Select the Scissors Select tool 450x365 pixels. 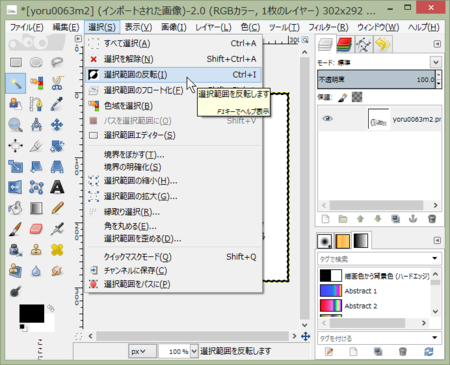coord(57,83)
